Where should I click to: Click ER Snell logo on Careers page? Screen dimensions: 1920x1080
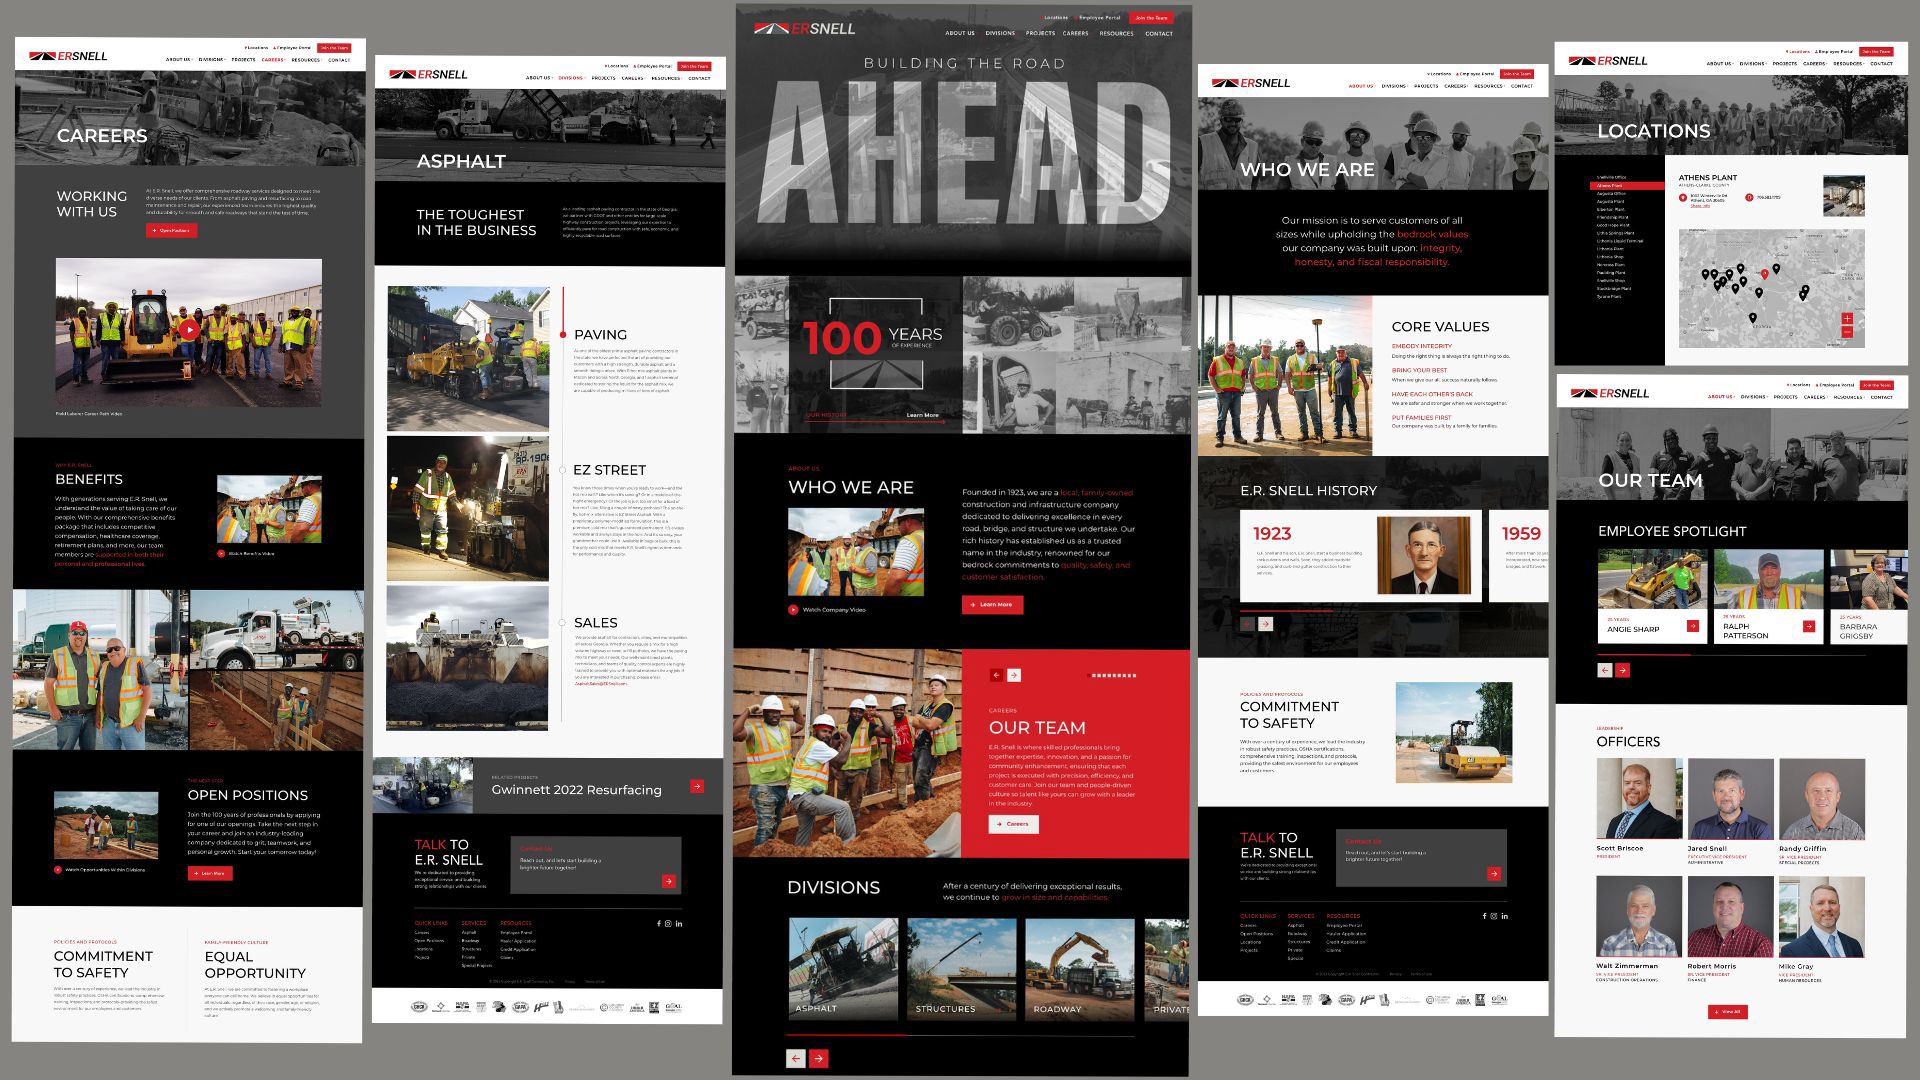68,56
